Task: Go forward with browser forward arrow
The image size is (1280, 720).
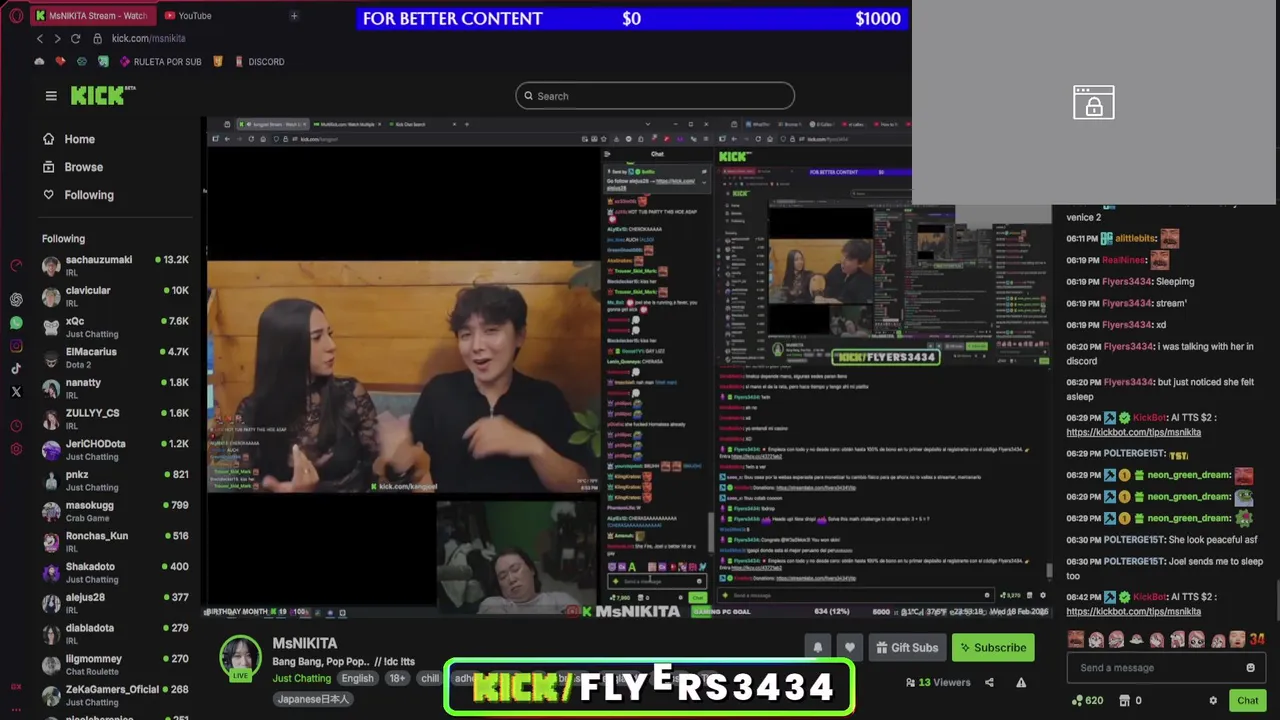Action: tap(57, 38)
